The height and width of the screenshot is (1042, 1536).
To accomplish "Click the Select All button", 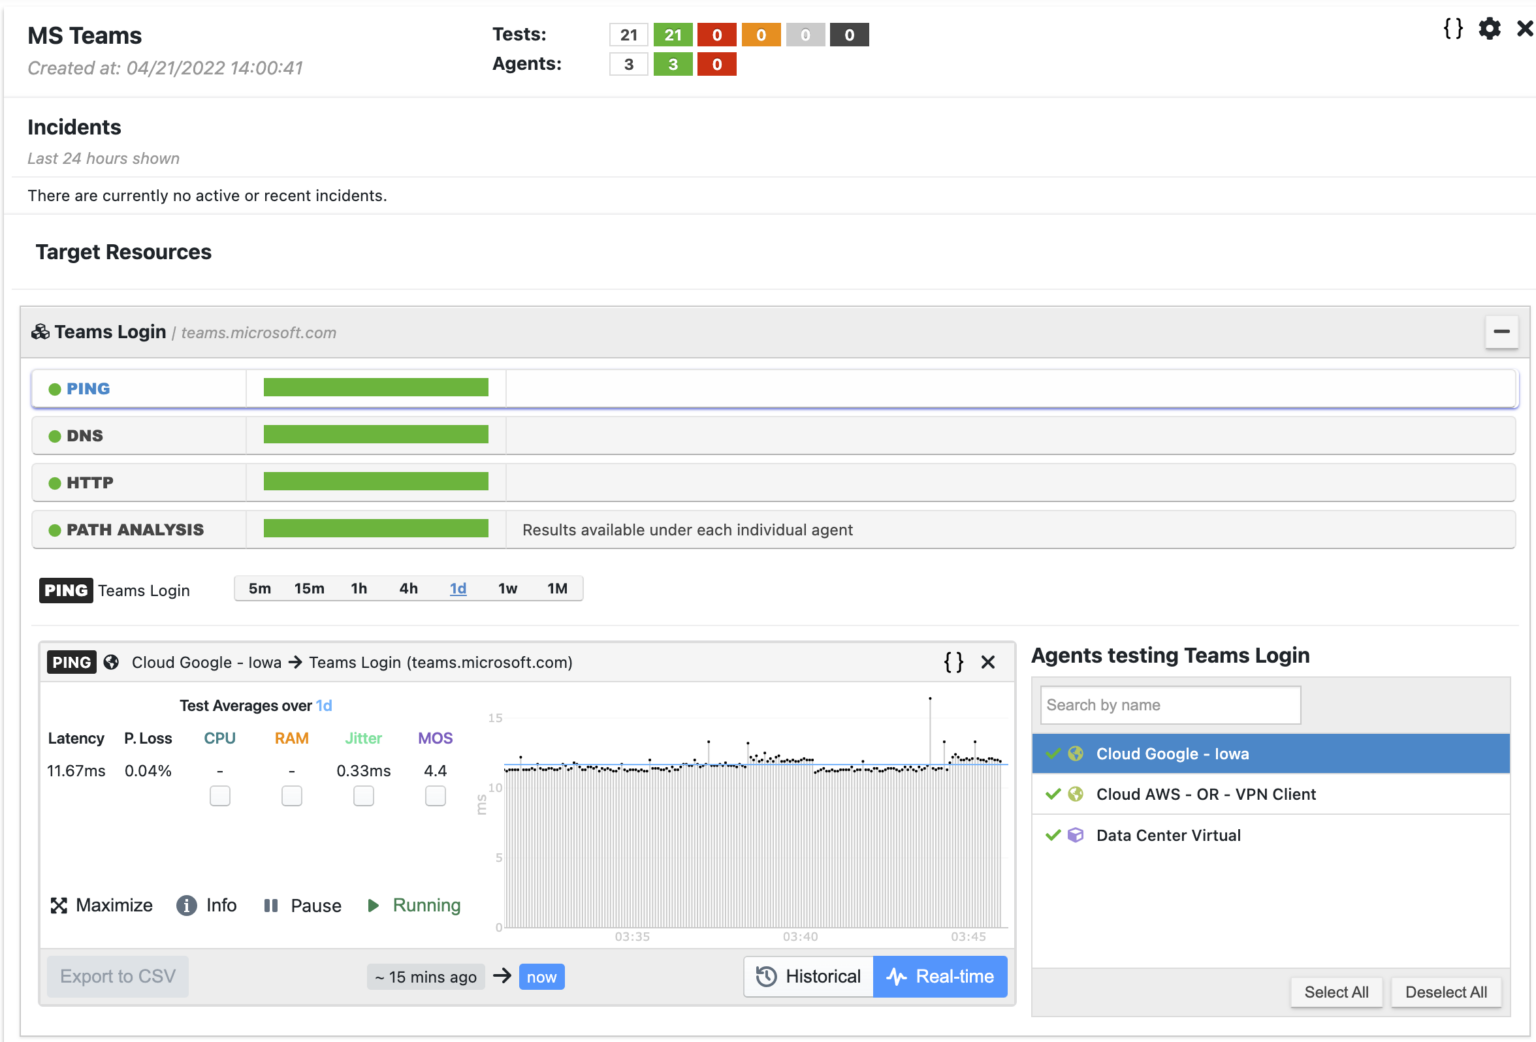I will click(x=1336, y=992).
